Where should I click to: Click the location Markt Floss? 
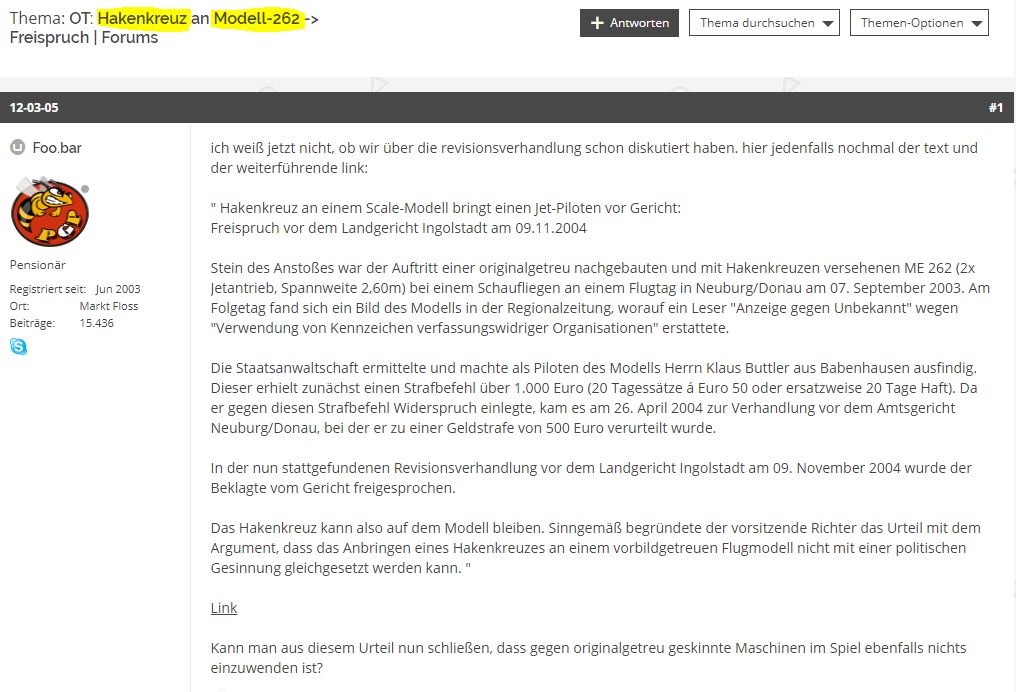[109, 306]
